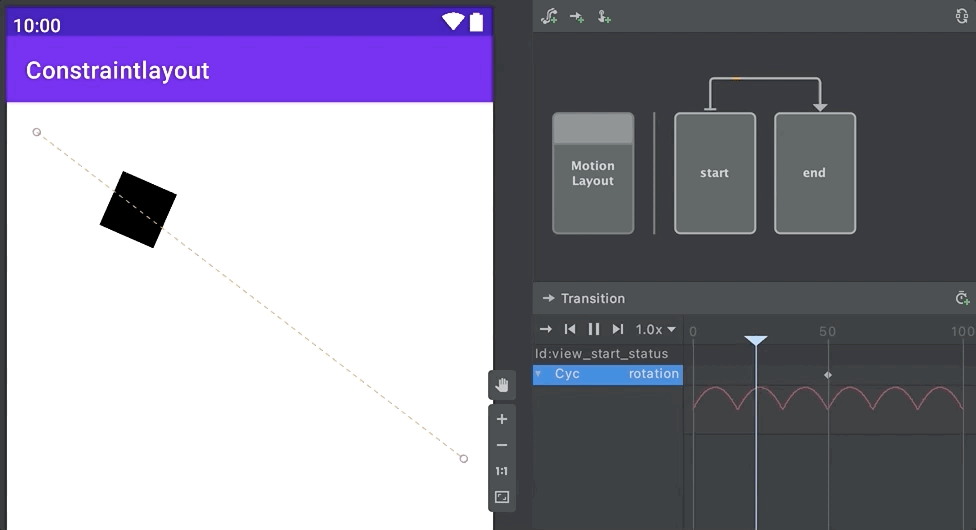
Task: Select the pan hand tool
Action: click(x=502, y=385)
